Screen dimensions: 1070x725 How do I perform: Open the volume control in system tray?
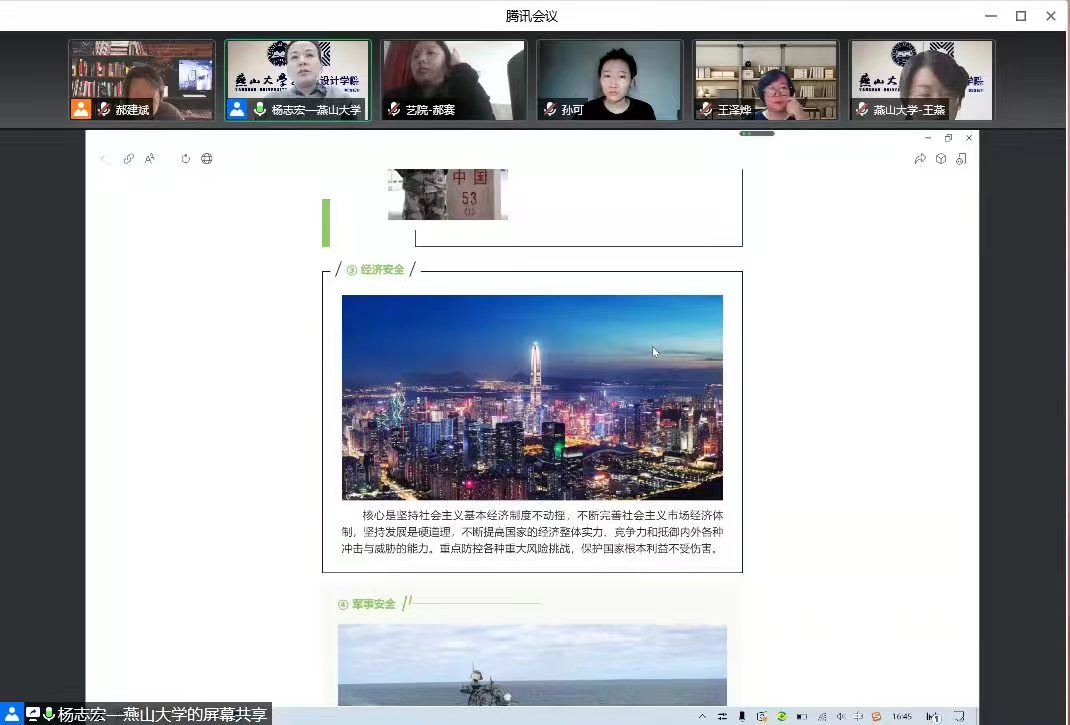[x=840, y=716]
